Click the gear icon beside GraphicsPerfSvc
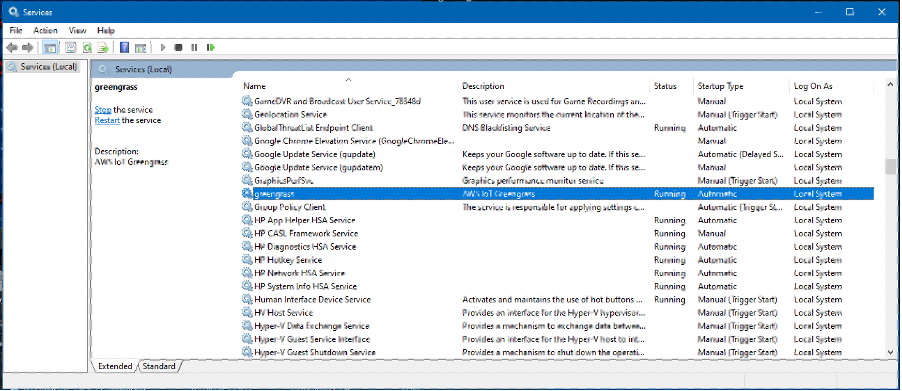 click(x=247, y=181)
